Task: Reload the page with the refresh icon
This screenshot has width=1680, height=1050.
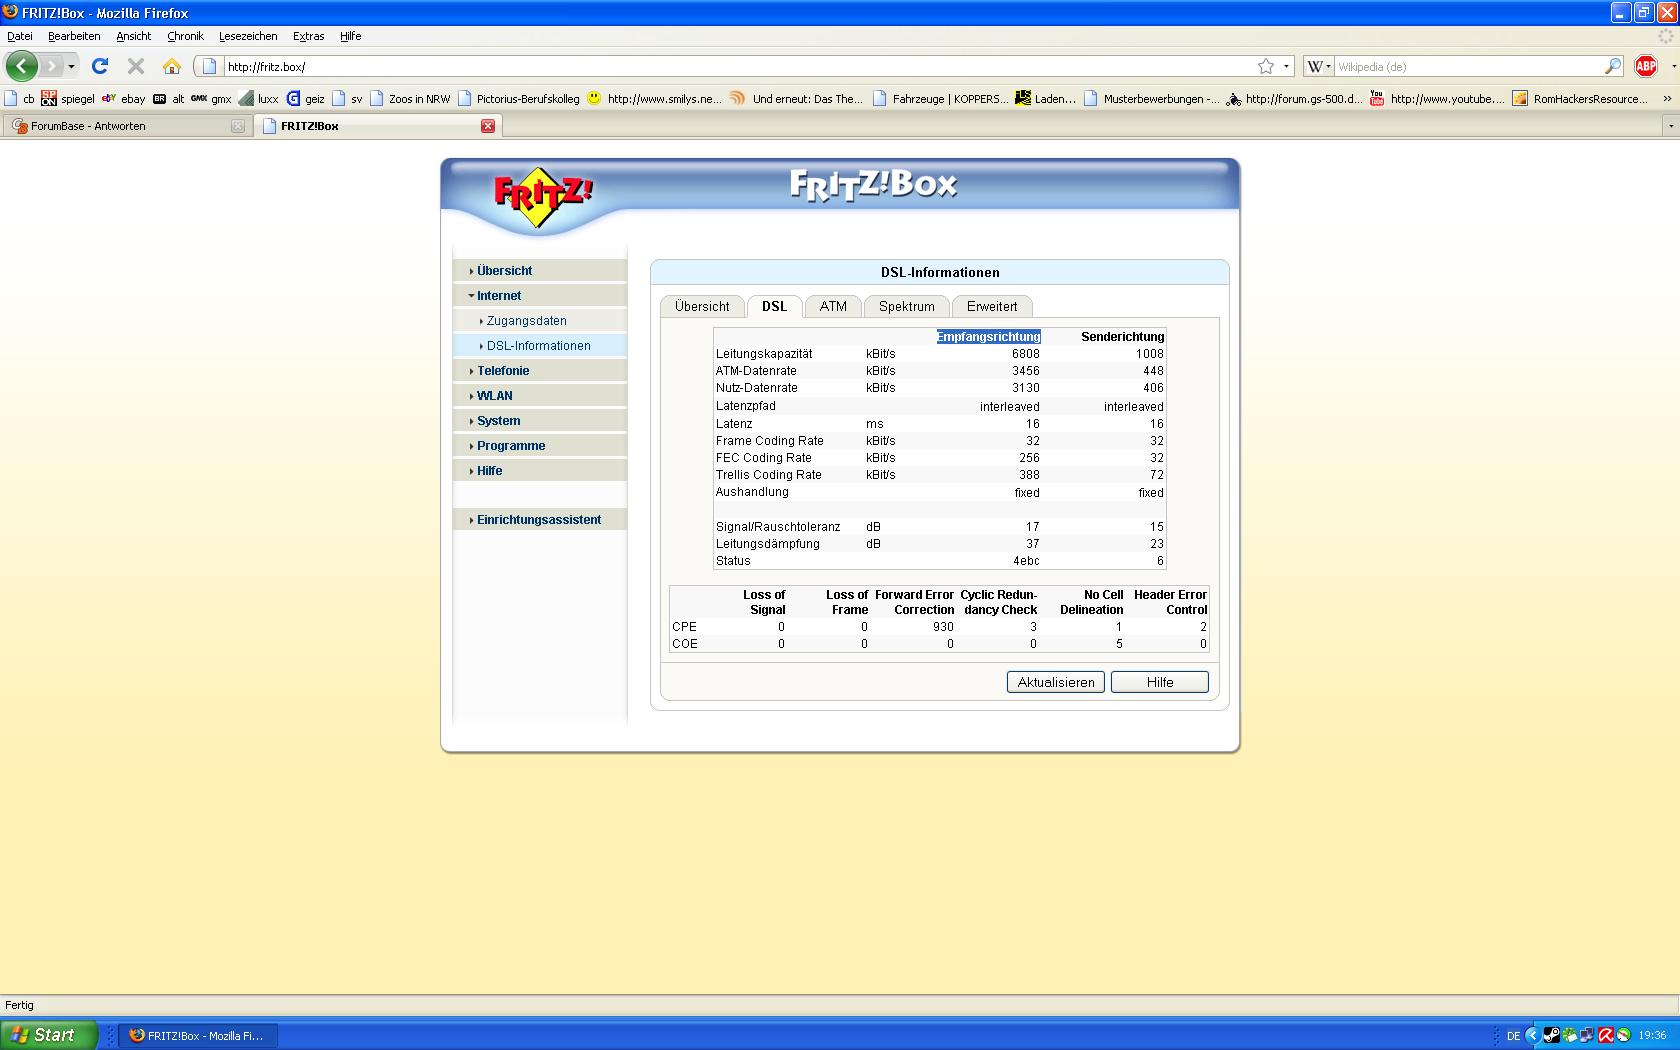Action: [x=99, y=66]
